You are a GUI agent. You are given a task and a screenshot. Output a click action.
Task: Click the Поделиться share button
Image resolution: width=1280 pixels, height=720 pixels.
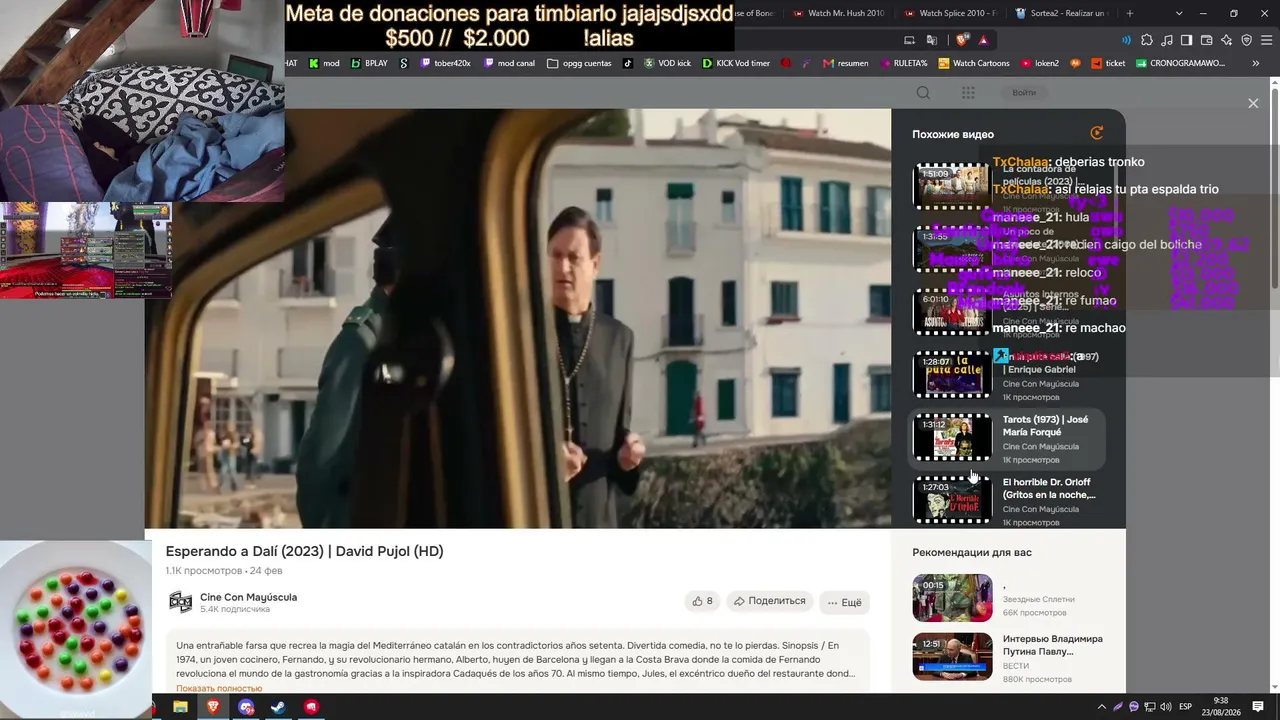(x=769, y=601)
